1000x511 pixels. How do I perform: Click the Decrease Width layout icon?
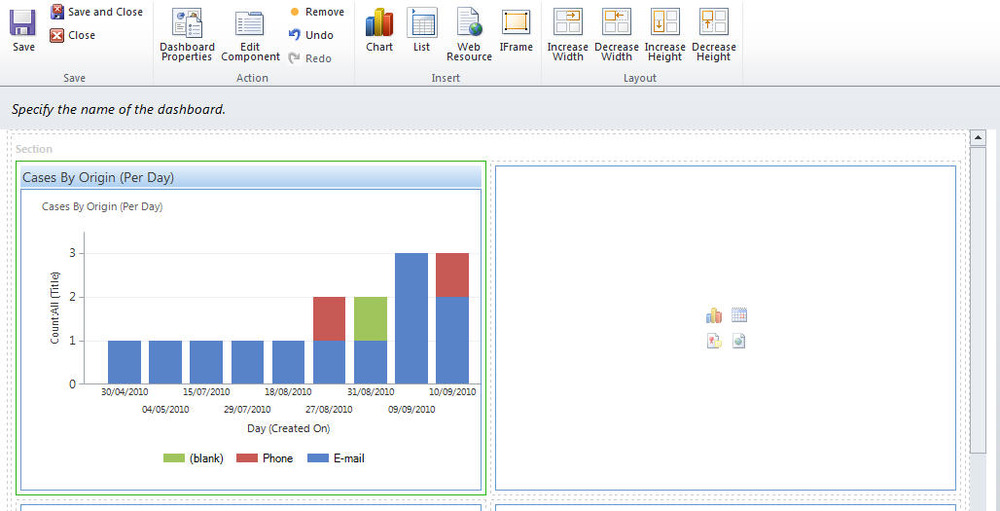616,35
